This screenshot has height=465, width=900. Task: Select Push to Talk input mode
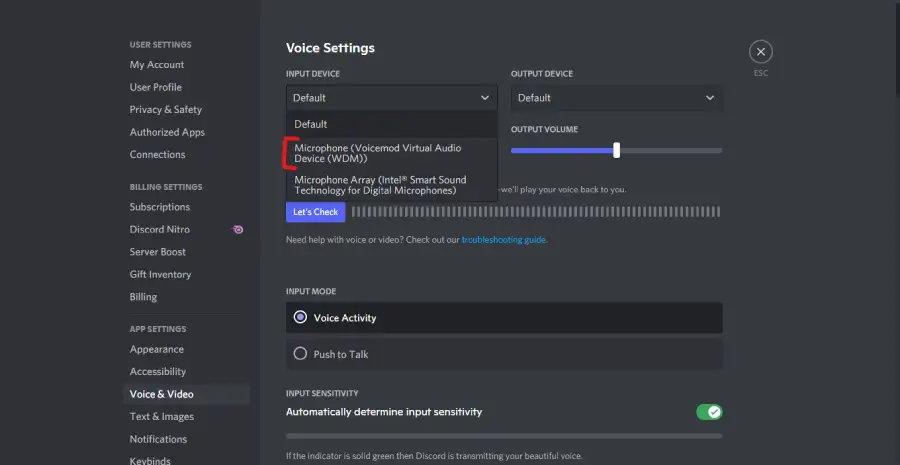[x=504, y=354]
